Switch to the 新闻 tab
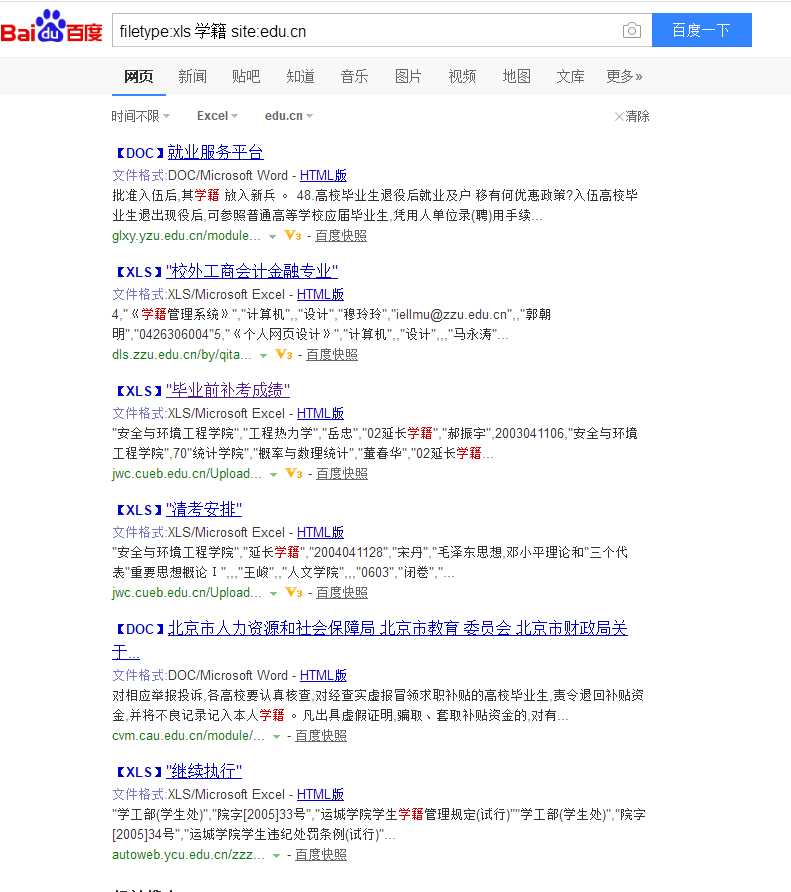 pos(192,76)
